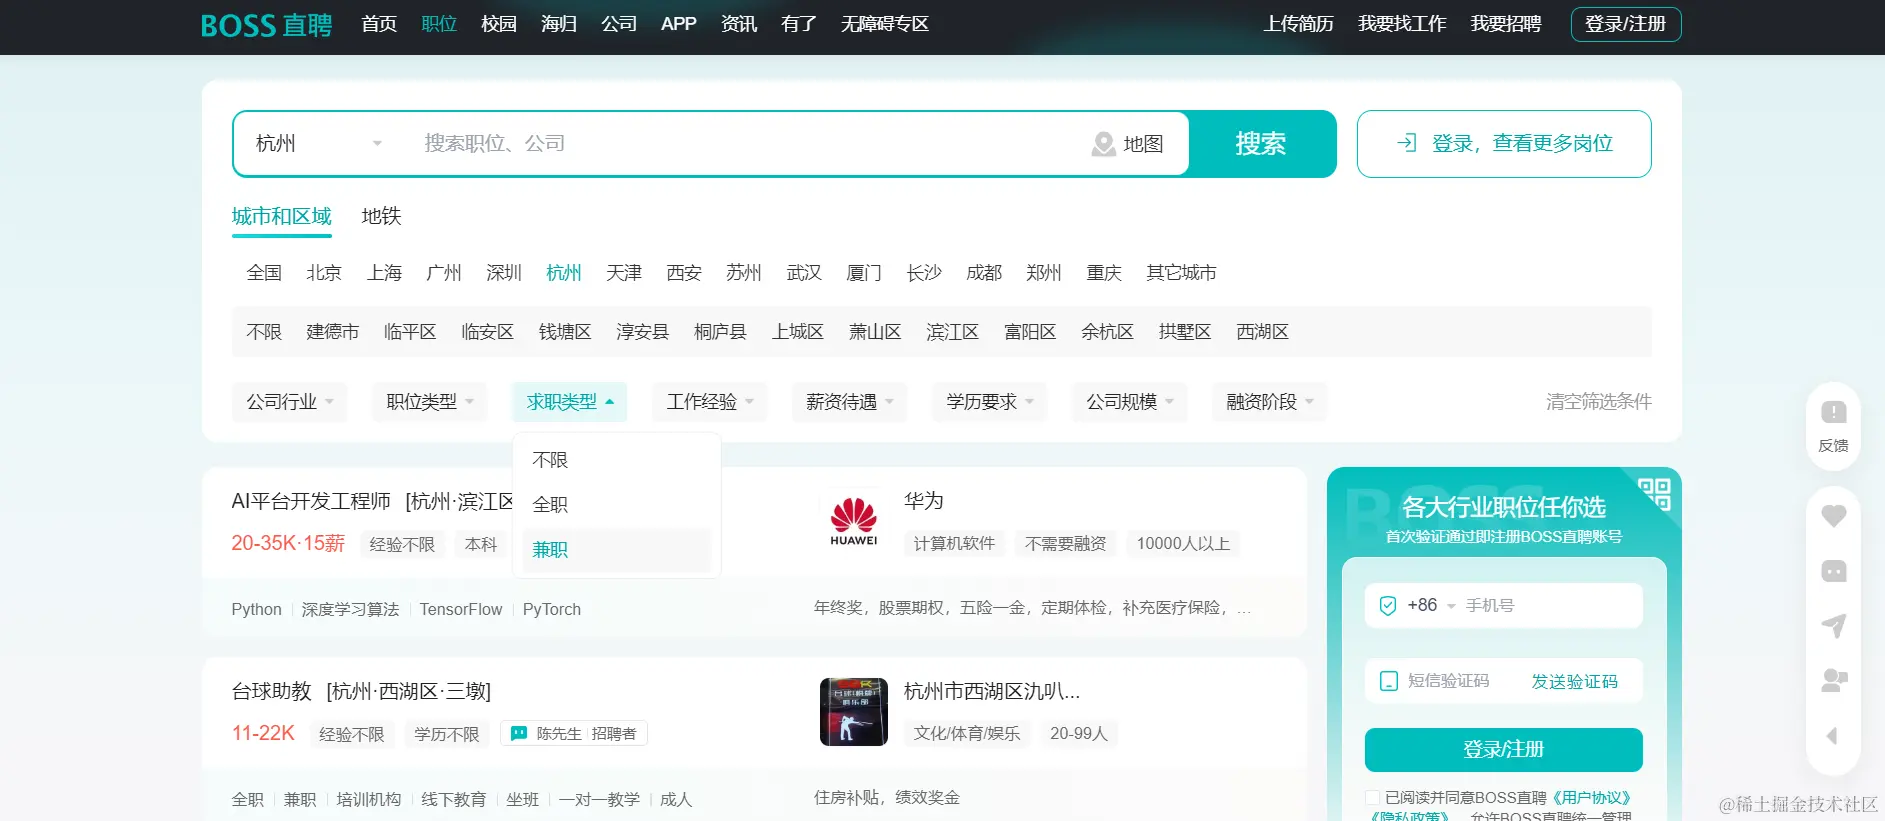Select district 拱墅区

coord(1185,332)
